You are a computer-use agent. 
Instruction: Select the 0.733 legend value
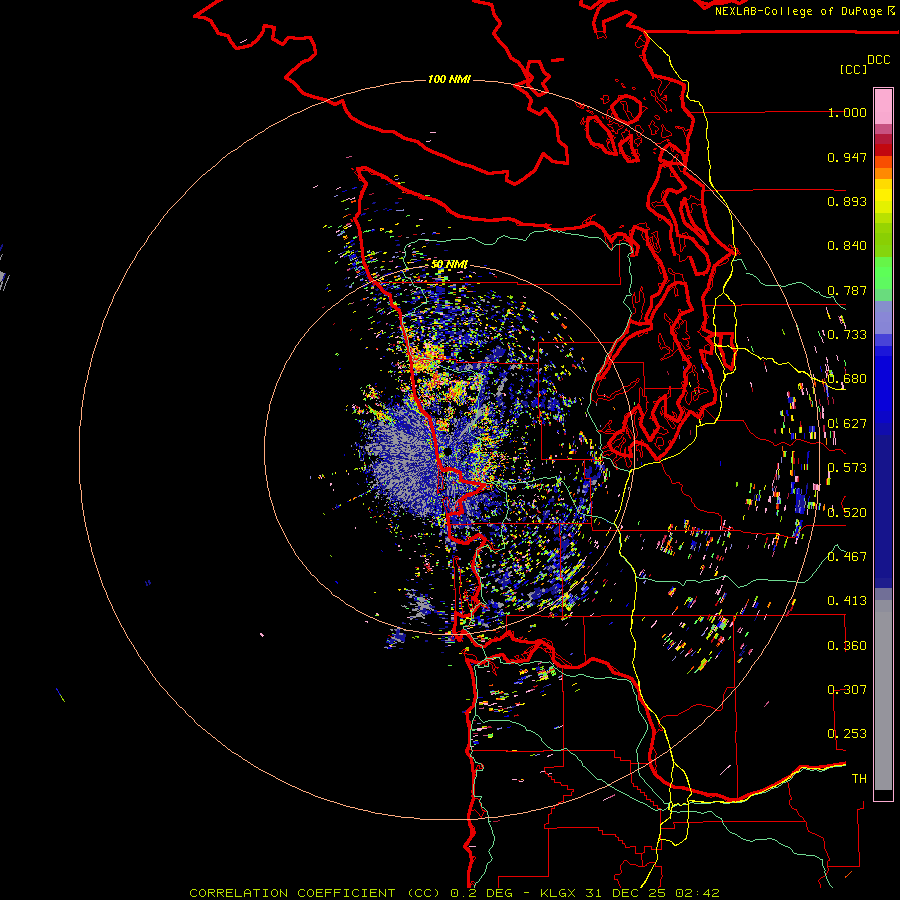(x=847, y=335)
